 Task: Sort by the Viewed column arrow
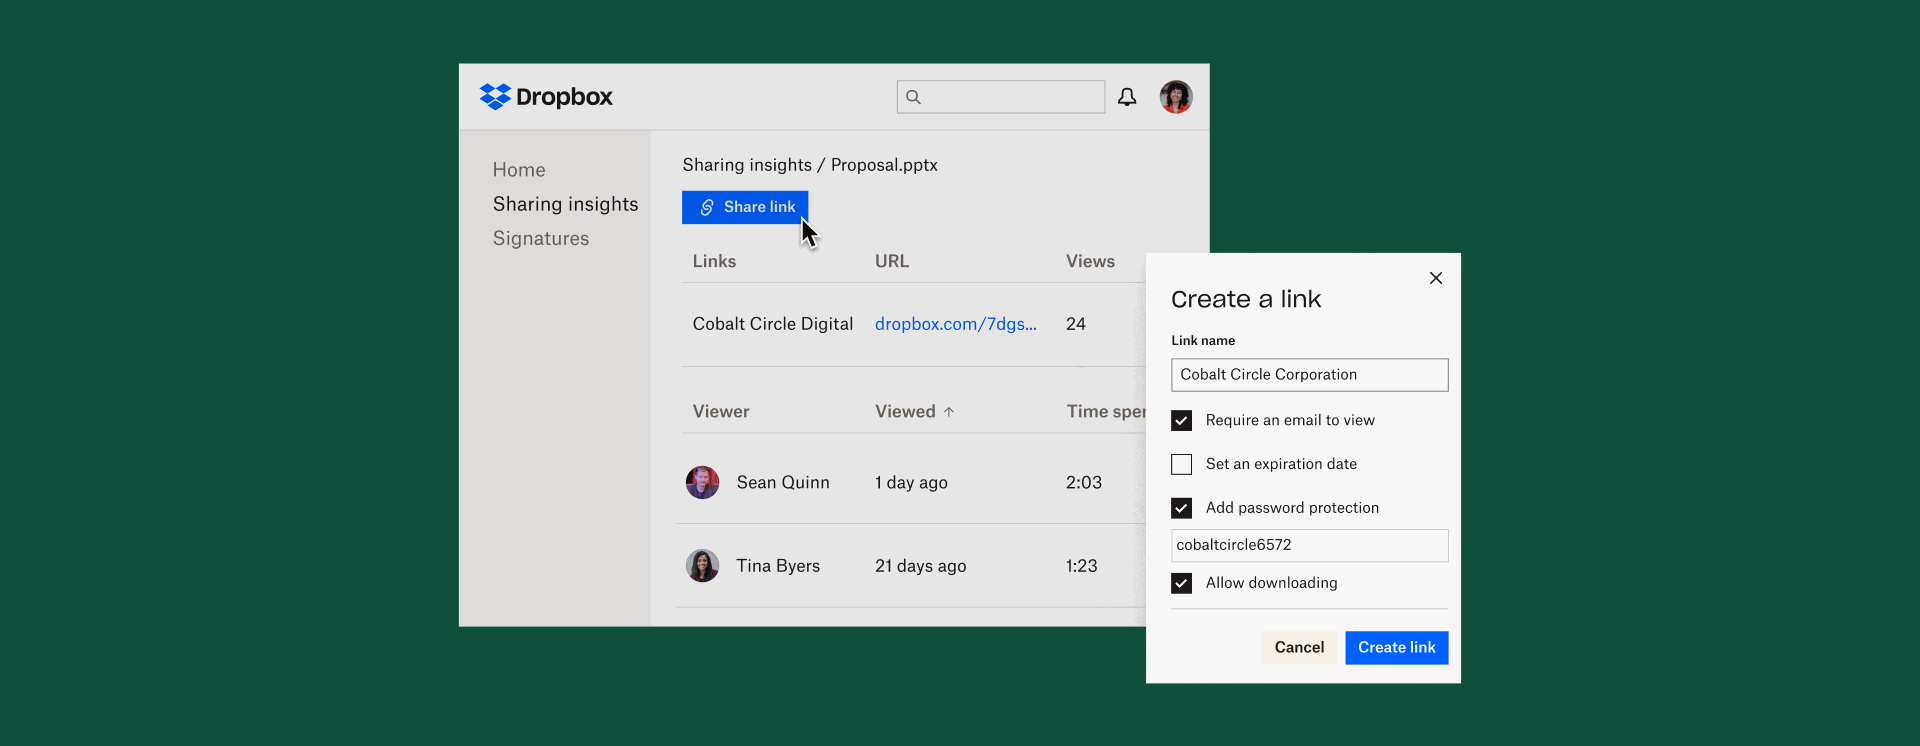click(x=949, y=412)
